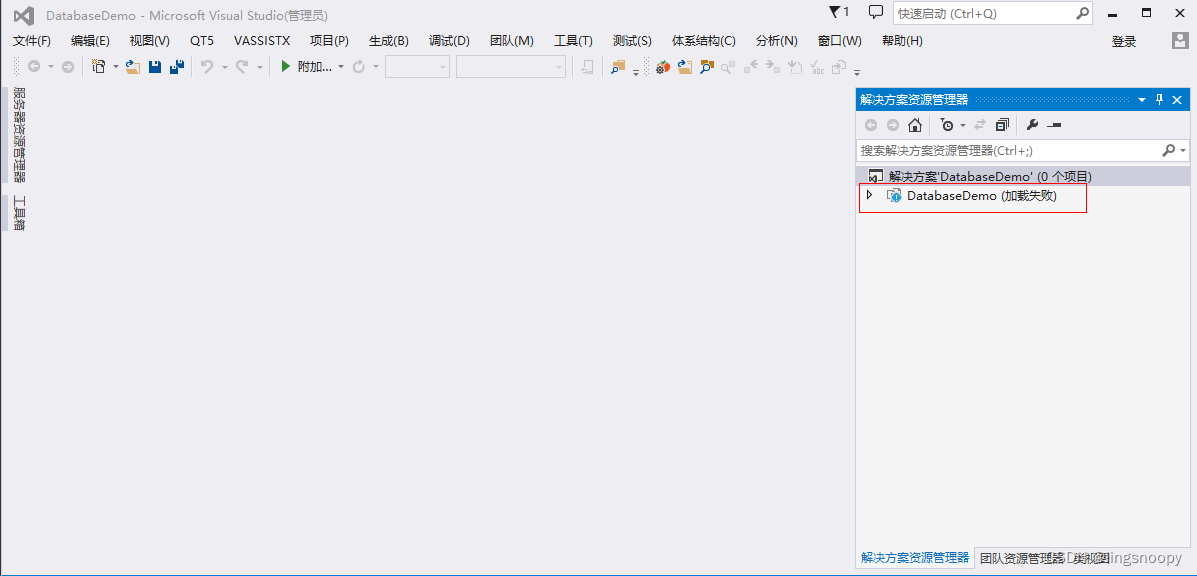
Task: Click the VAssistX find symbol icon
Action: [x=707, y=67]
